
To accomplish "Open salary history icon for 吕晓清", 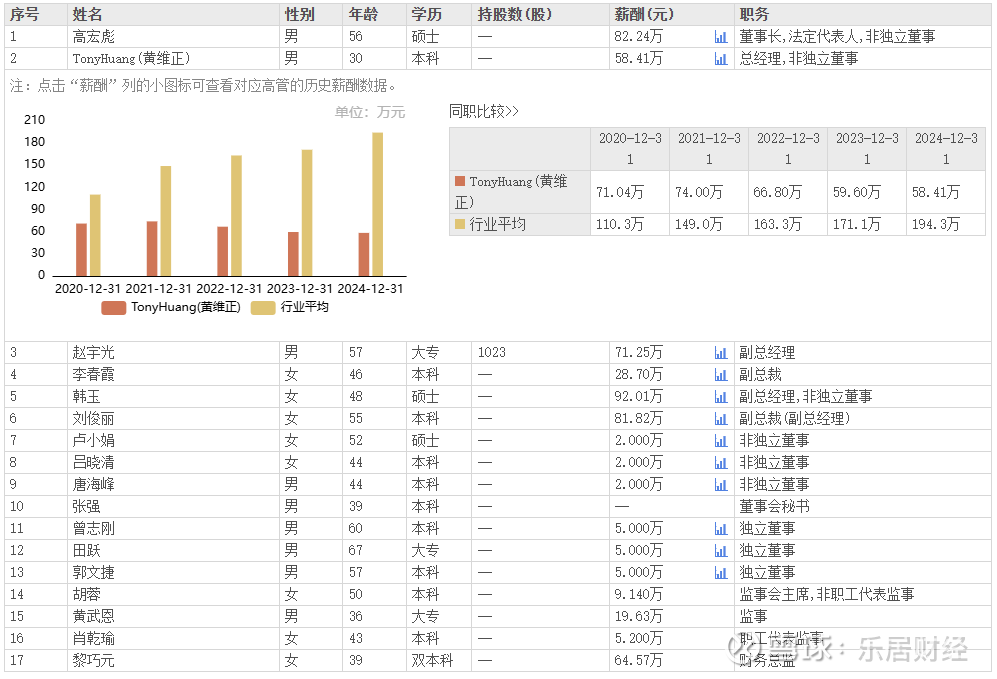I will coord(720,463).
